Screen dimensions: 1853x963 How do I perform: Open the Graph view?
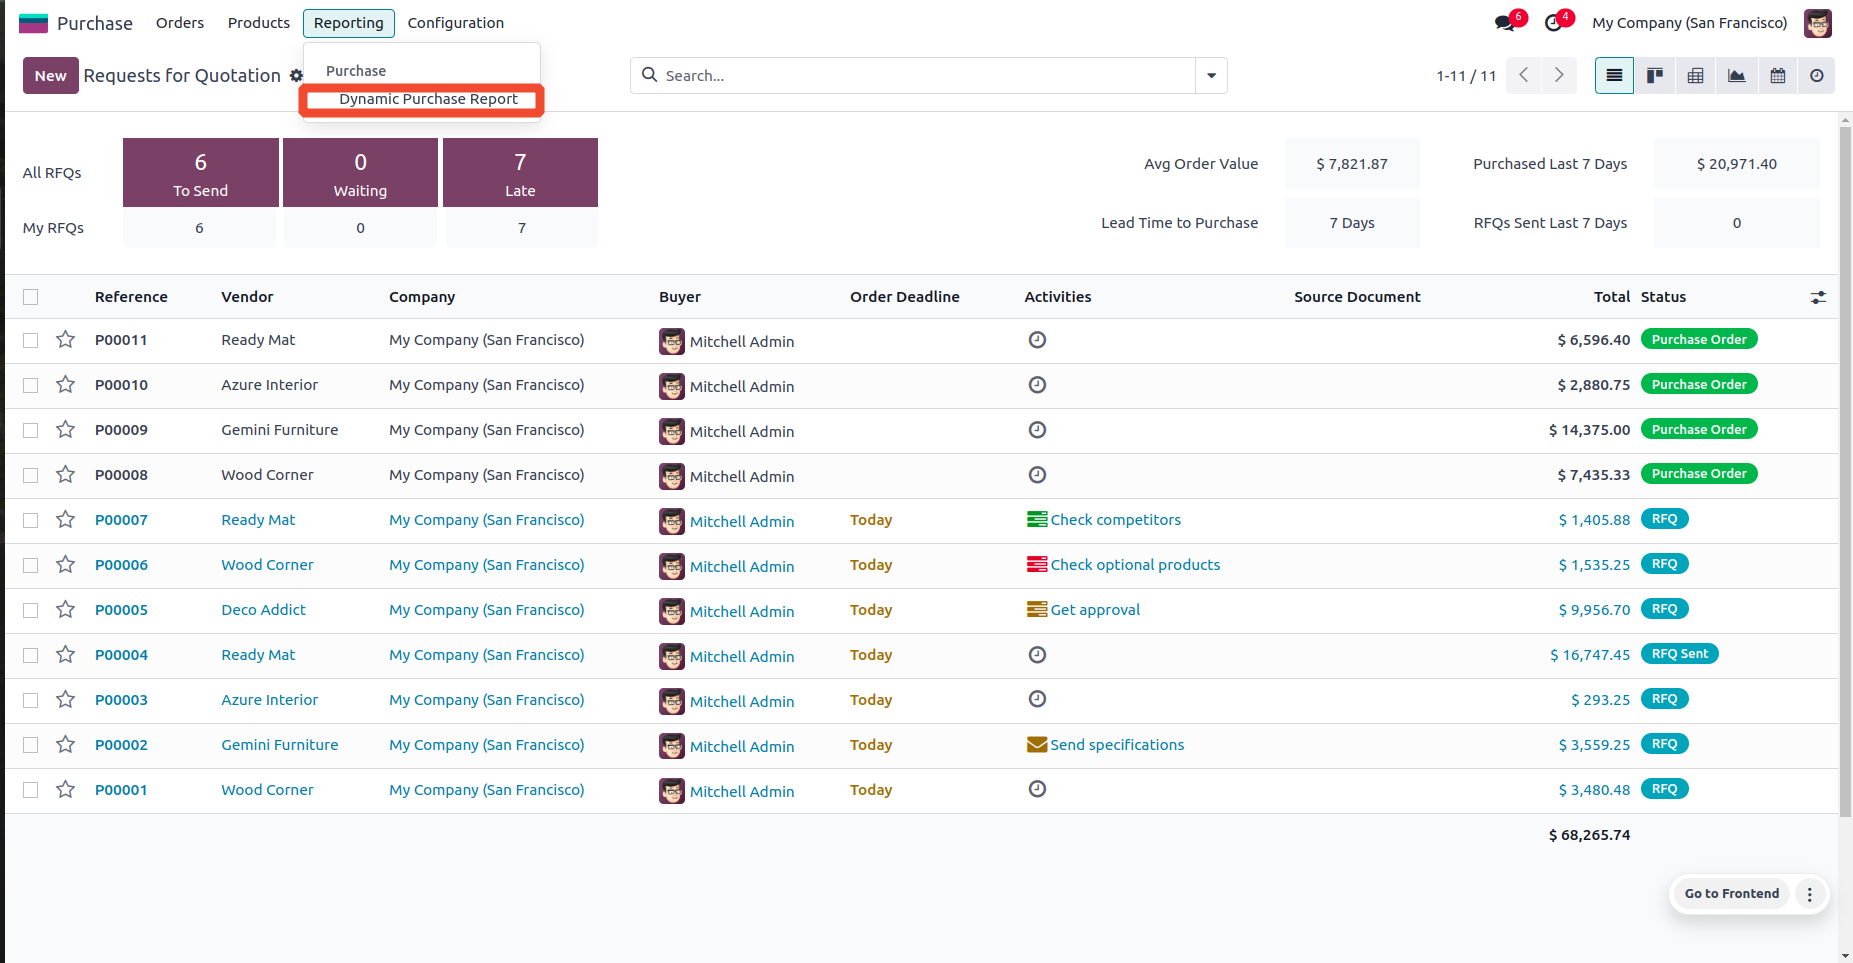click(1737, 76)
